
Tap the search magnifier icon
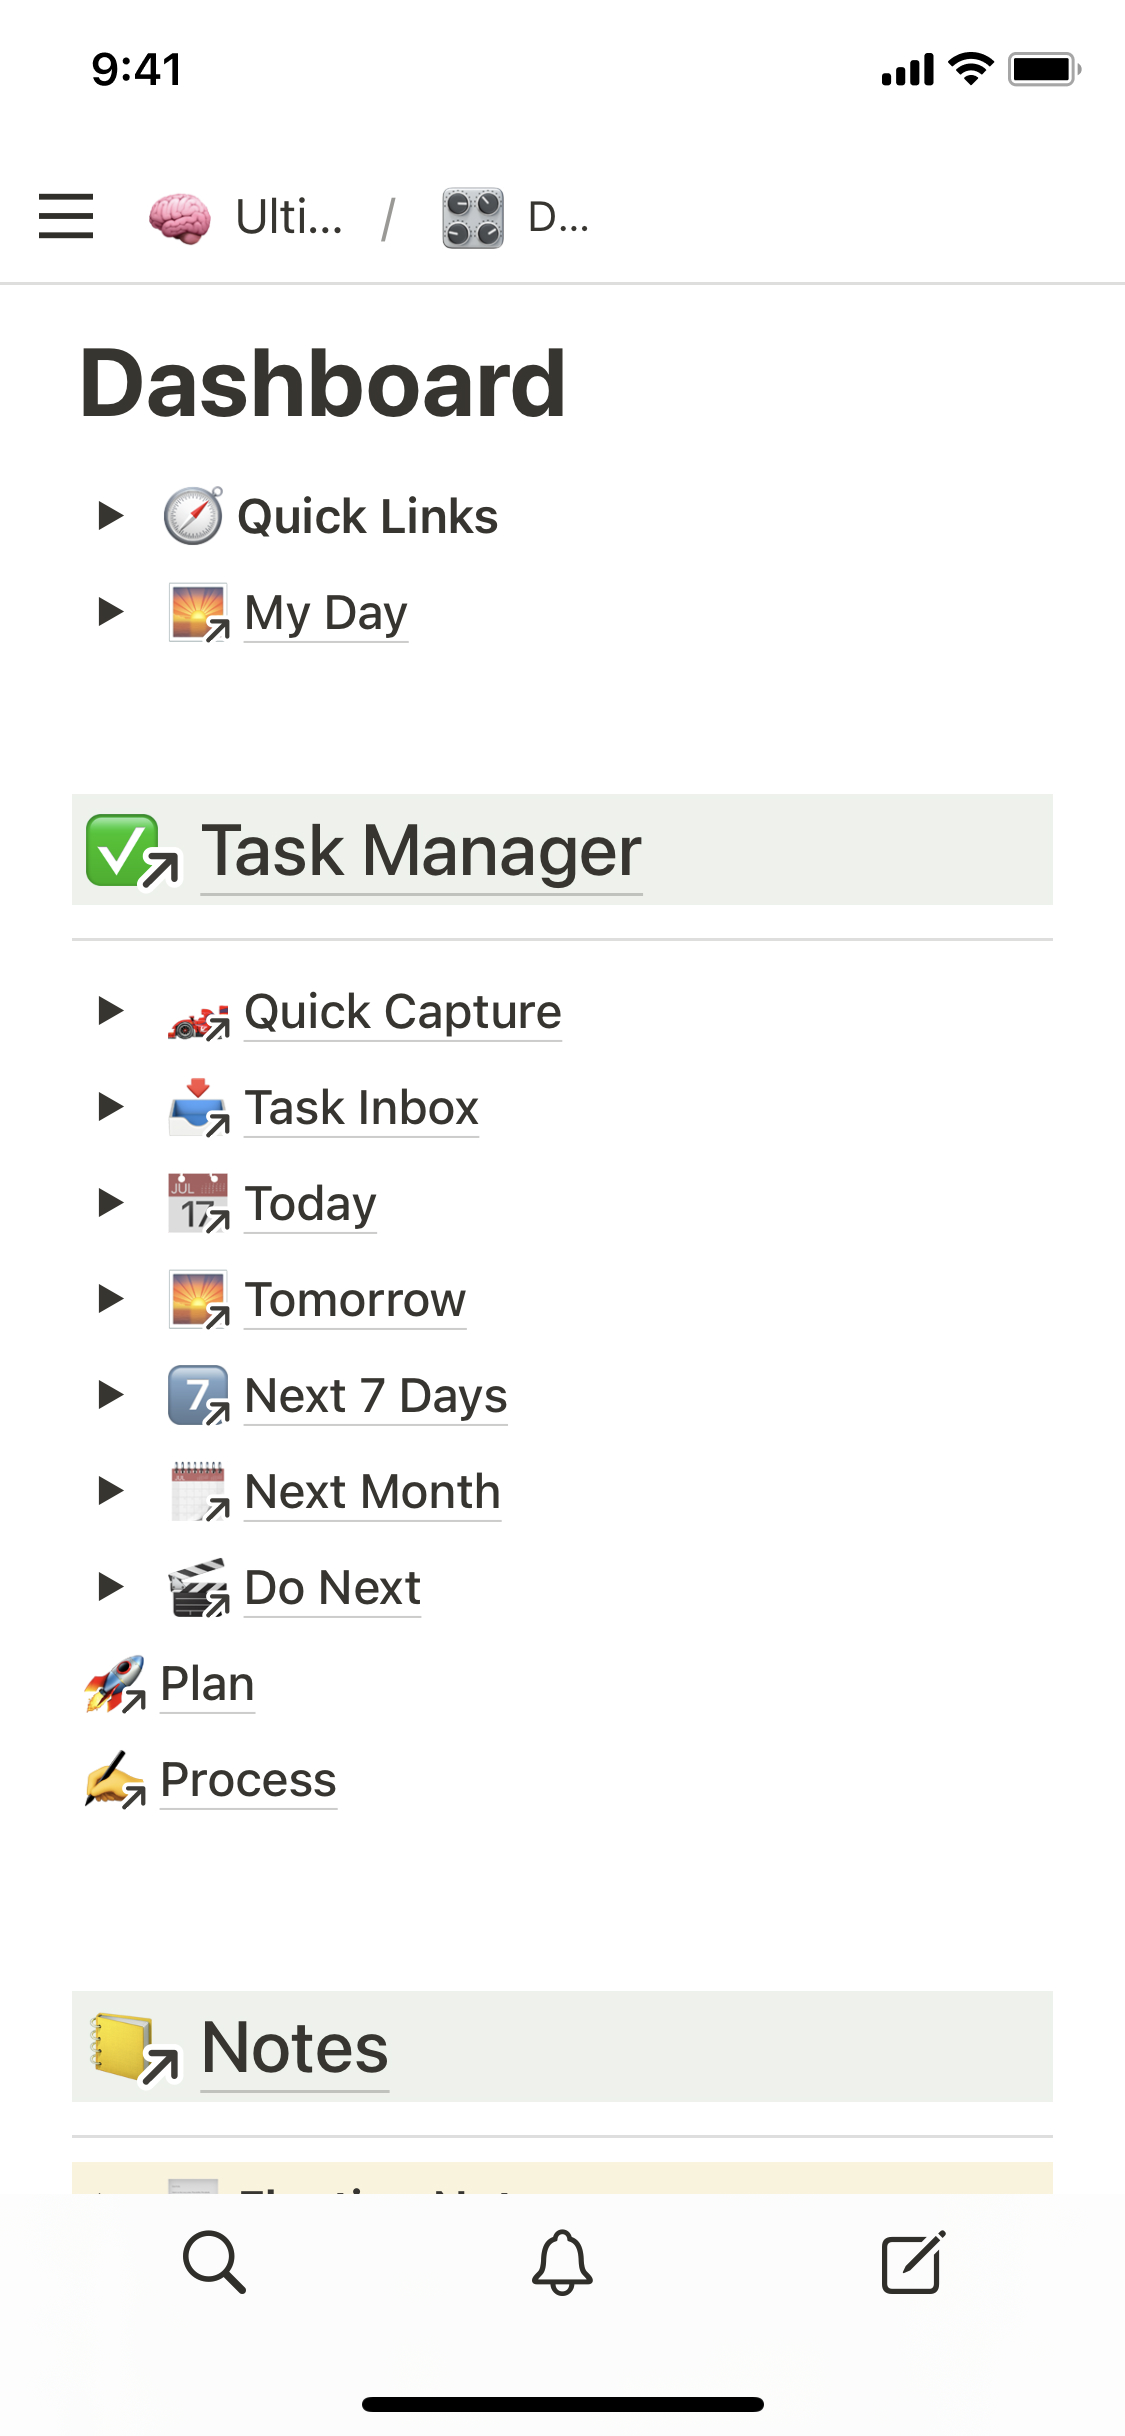click(214, 2261)
